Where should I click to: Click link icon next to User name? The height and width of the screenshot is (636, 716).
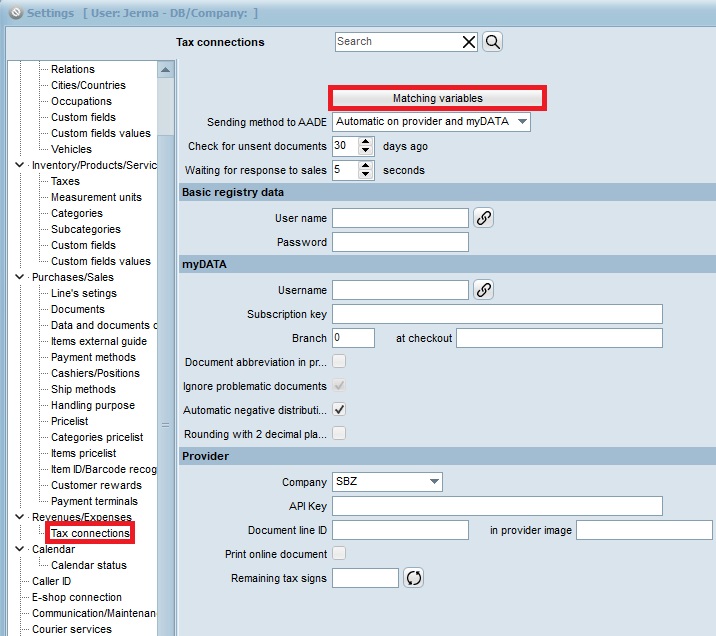[484, 218]
